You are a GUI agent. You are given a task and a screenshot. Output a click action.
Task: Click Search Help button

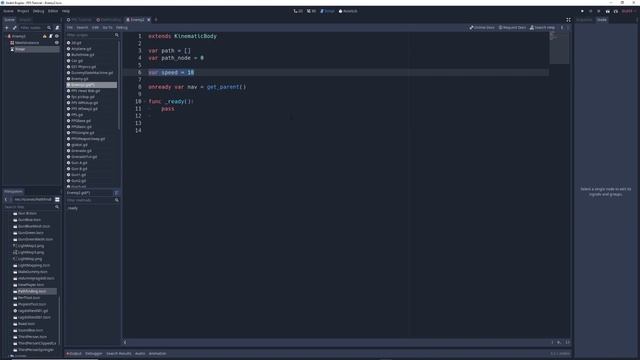(x=542, y=28)
